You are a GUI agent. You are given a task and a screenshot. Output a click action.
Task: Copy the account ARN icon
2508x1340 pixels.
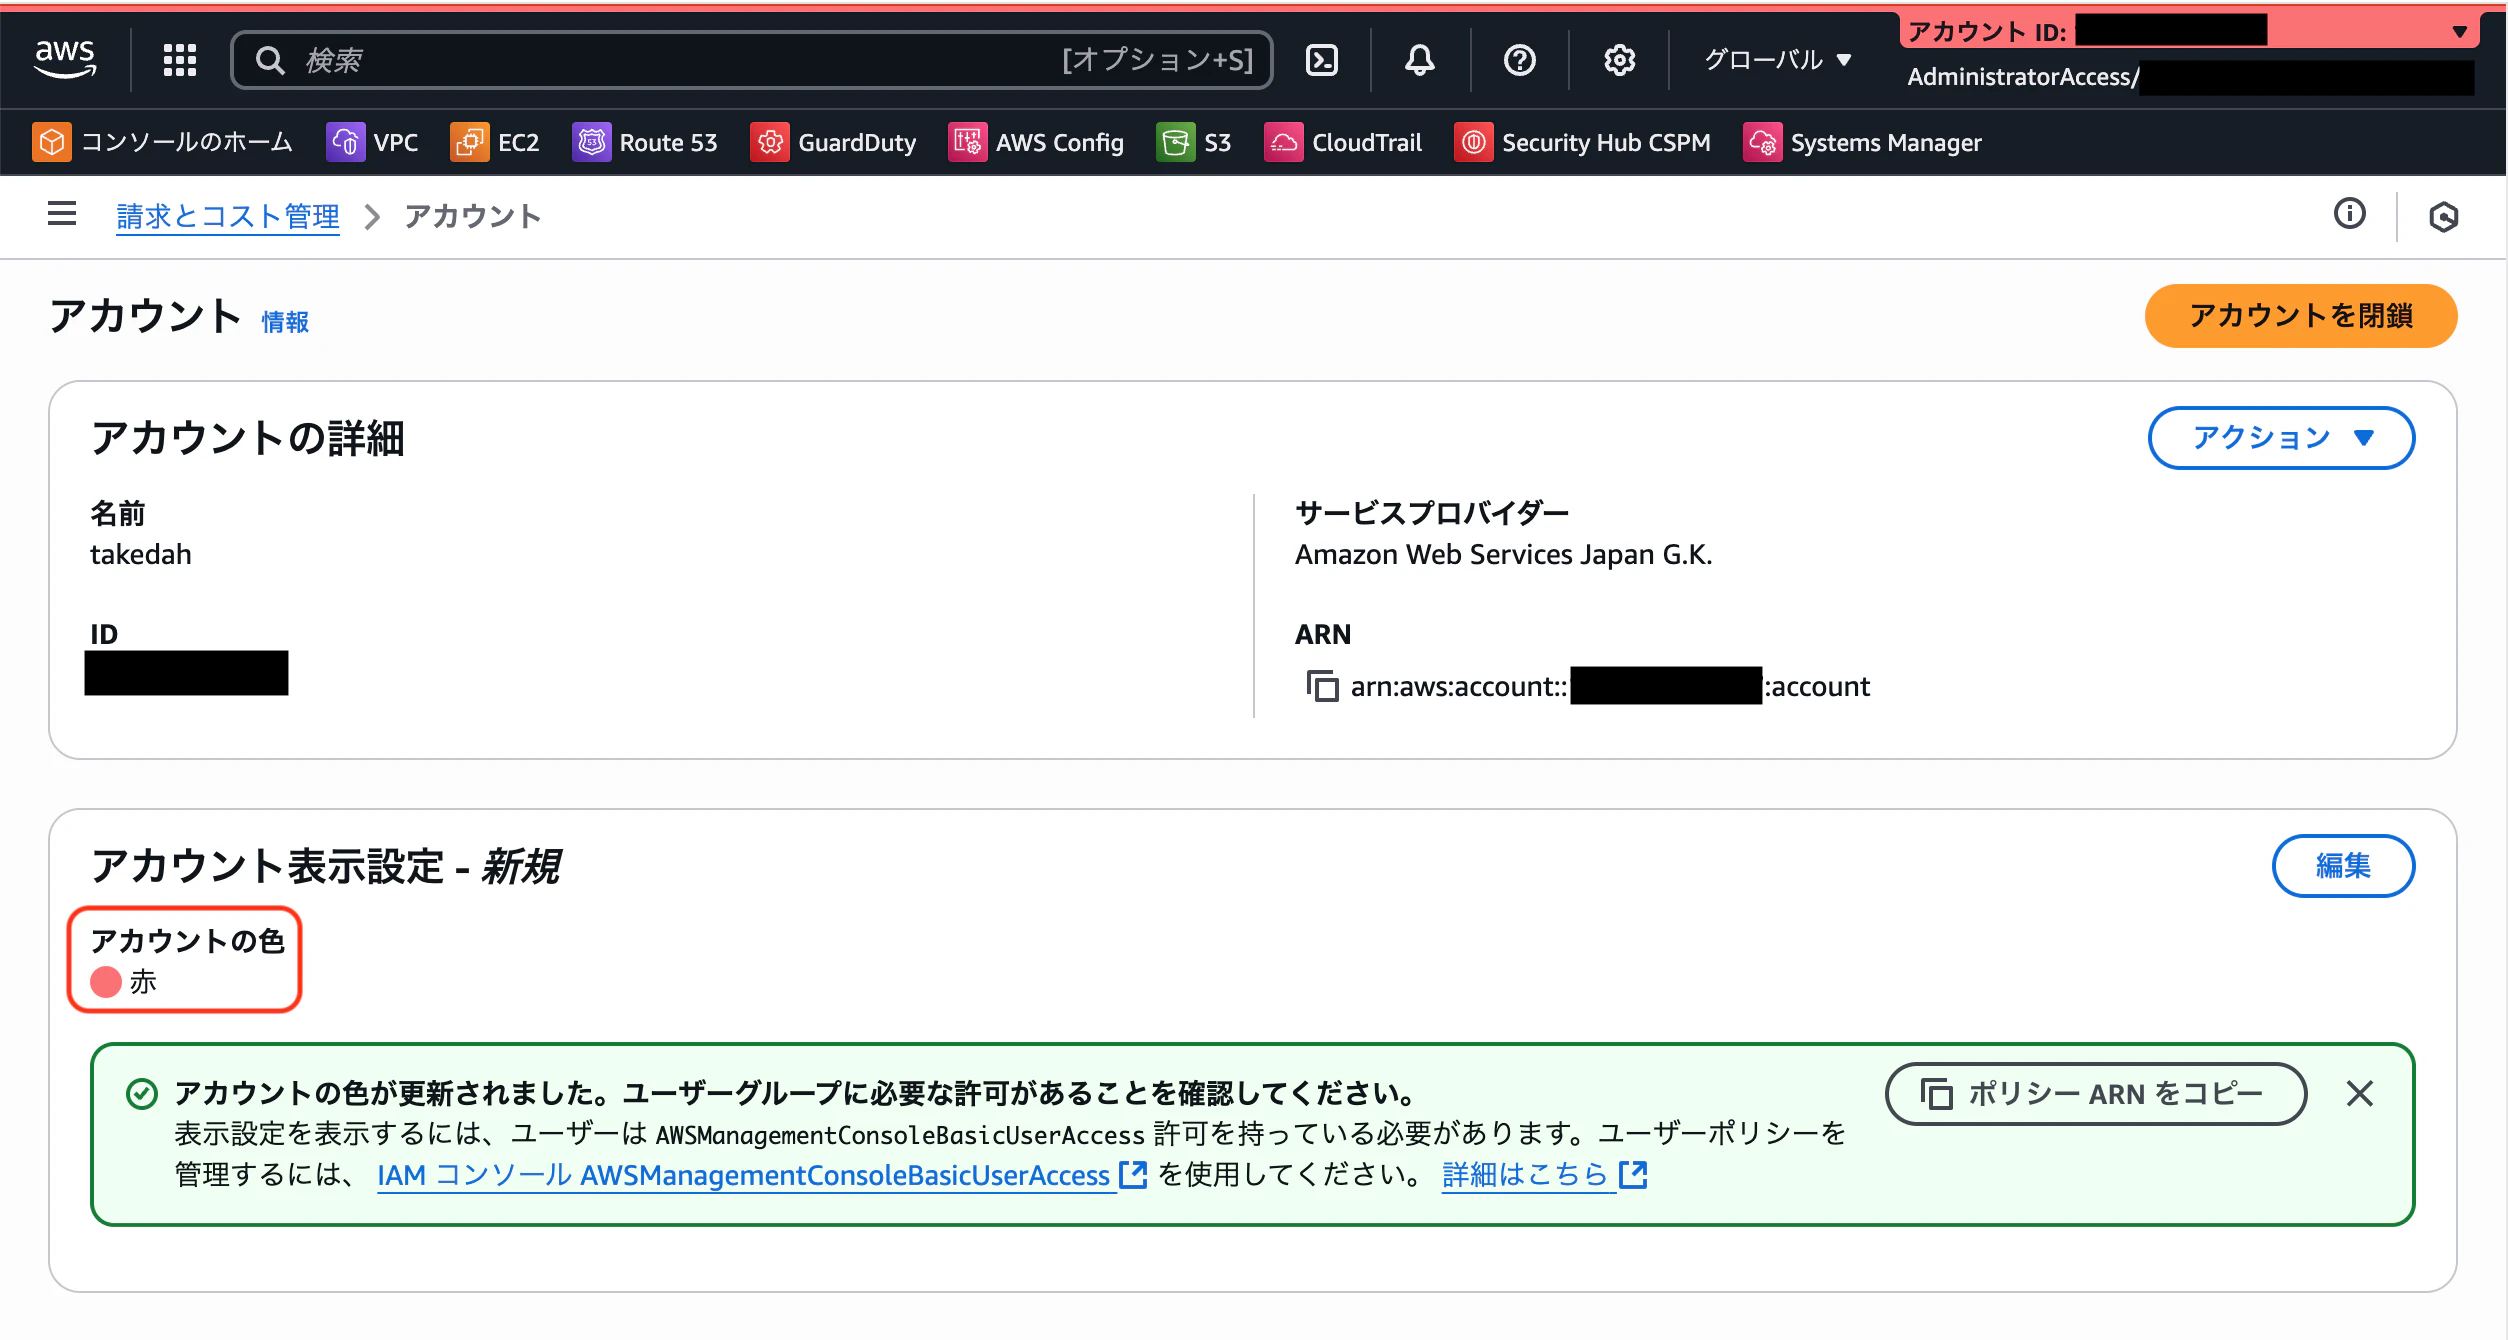1322,686
